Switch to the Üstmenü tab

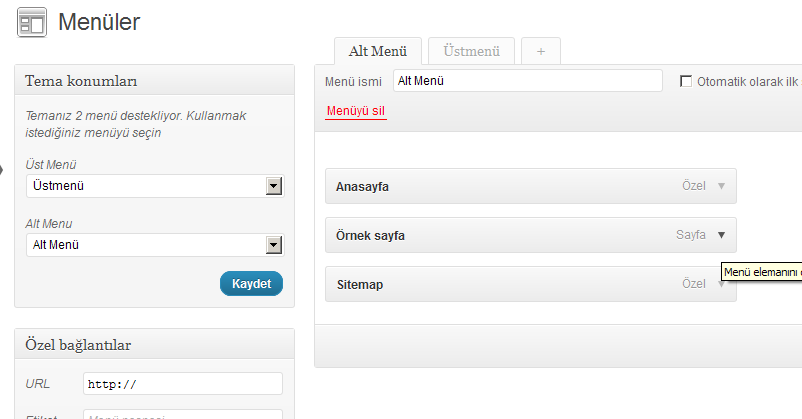pyautogui.click(x=471, y=51)
